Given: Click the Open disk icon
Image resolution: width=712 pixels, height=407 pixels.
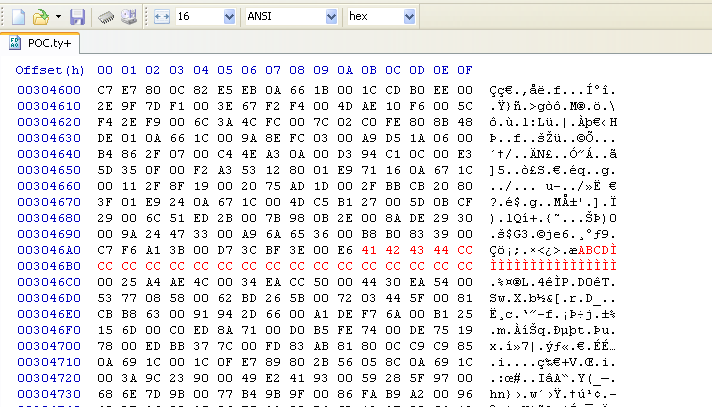Looking at the screenshot, I should click(129, 17).
